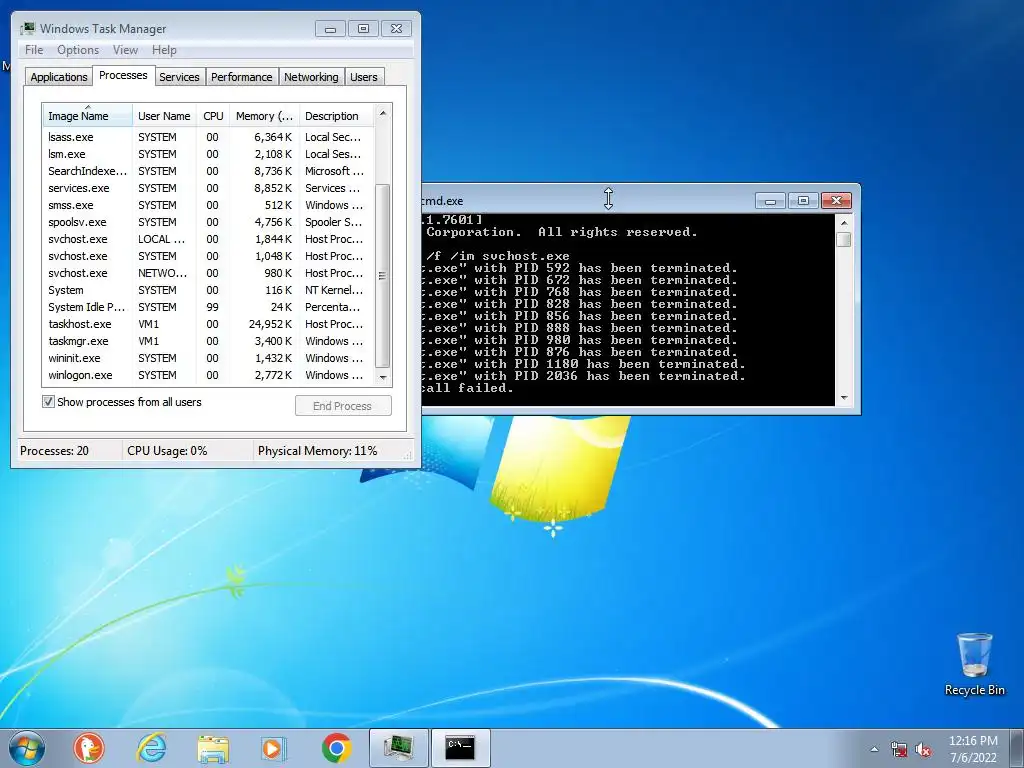The width and height of the screenshot is (1024, 768).
Task: Select the Processes tab
Action: 123,75
